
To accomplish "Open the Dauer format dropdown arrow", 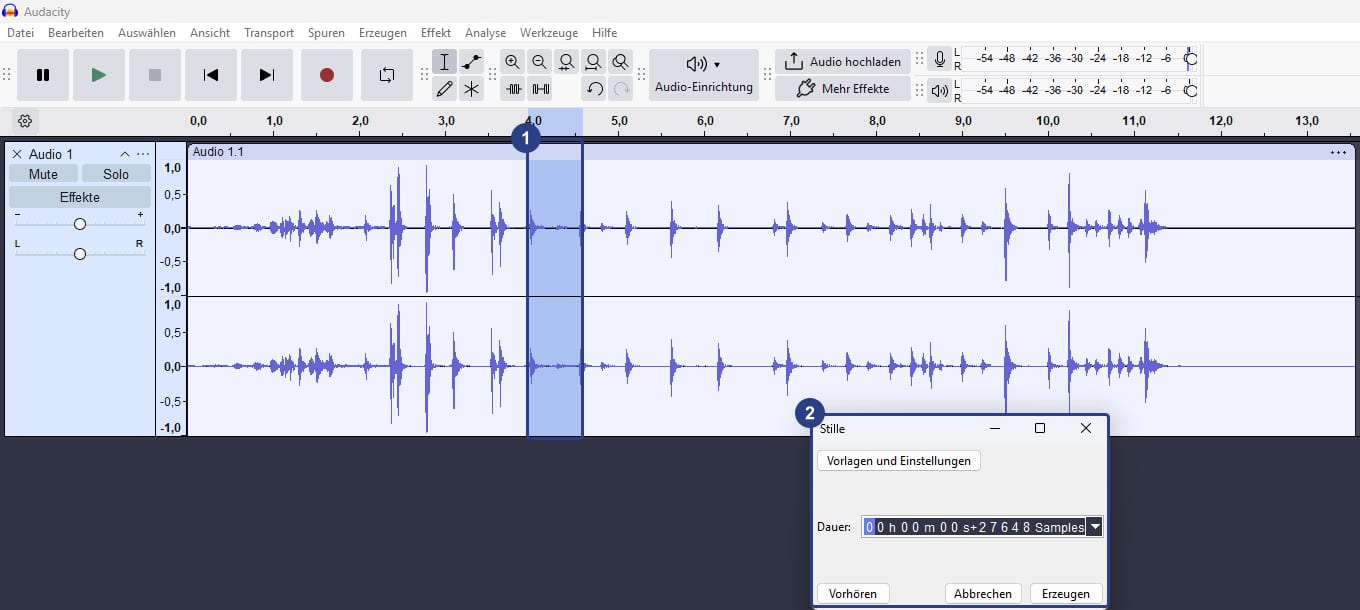I will [x=1095, y=527].
